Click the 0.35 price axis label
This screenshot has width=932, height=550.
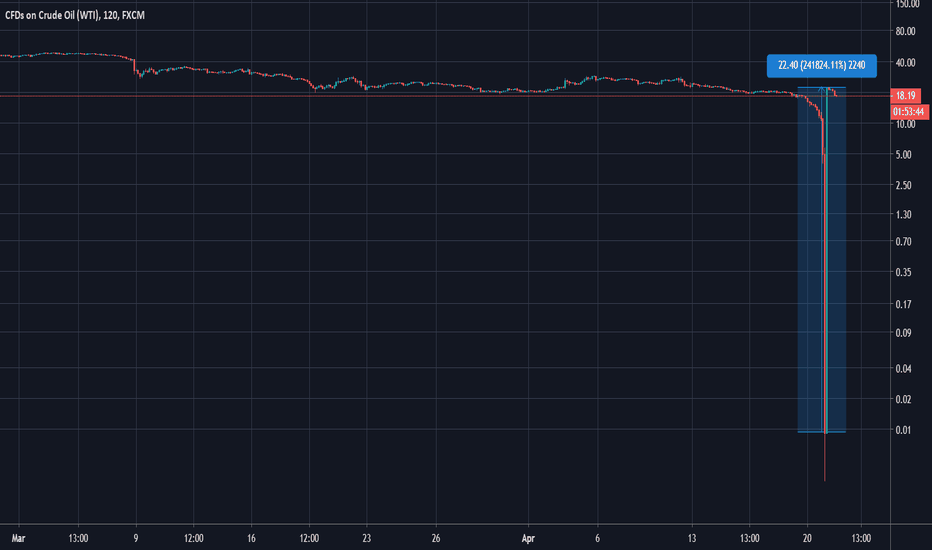coord(903,272)
